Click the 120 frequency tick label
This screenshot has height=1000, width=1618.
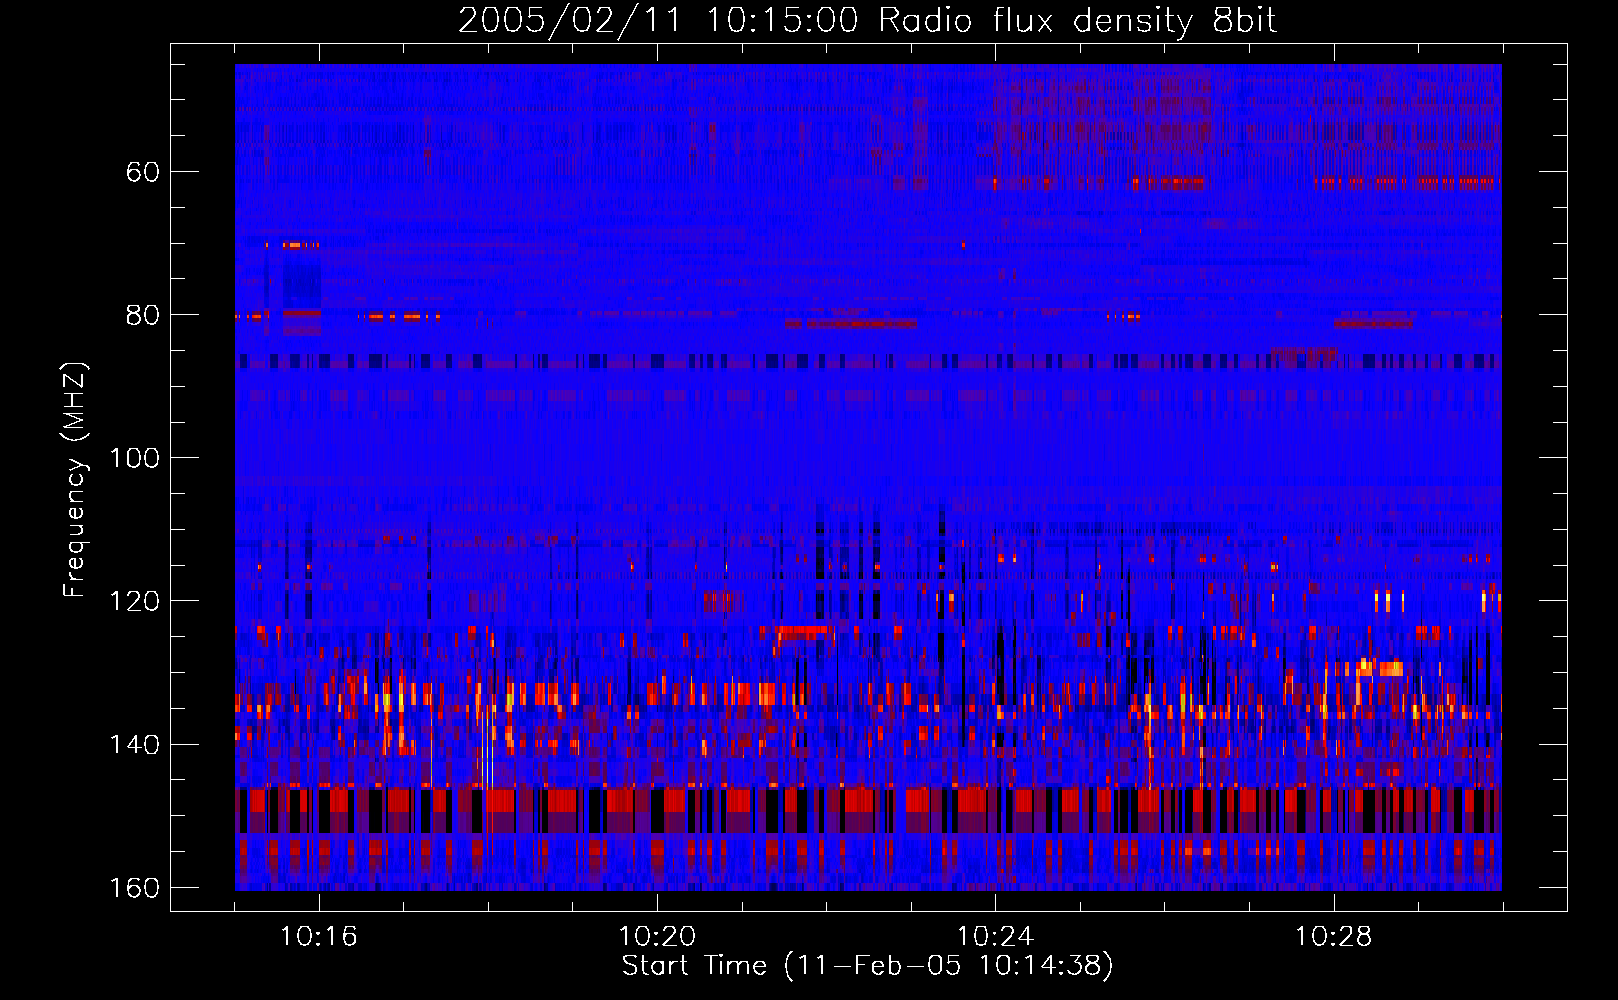tap(133, 601)
